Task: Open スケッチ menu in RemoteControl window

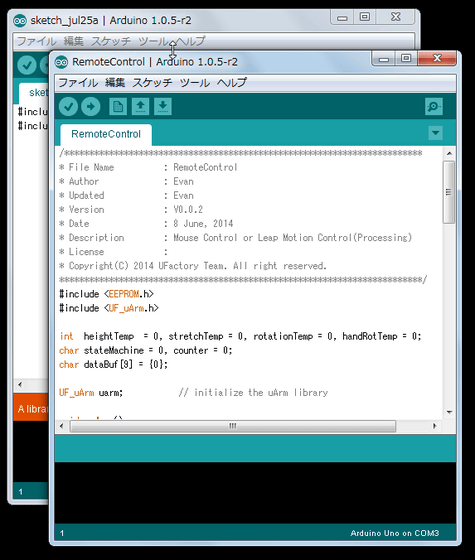Action: click(x=152, y=83)
